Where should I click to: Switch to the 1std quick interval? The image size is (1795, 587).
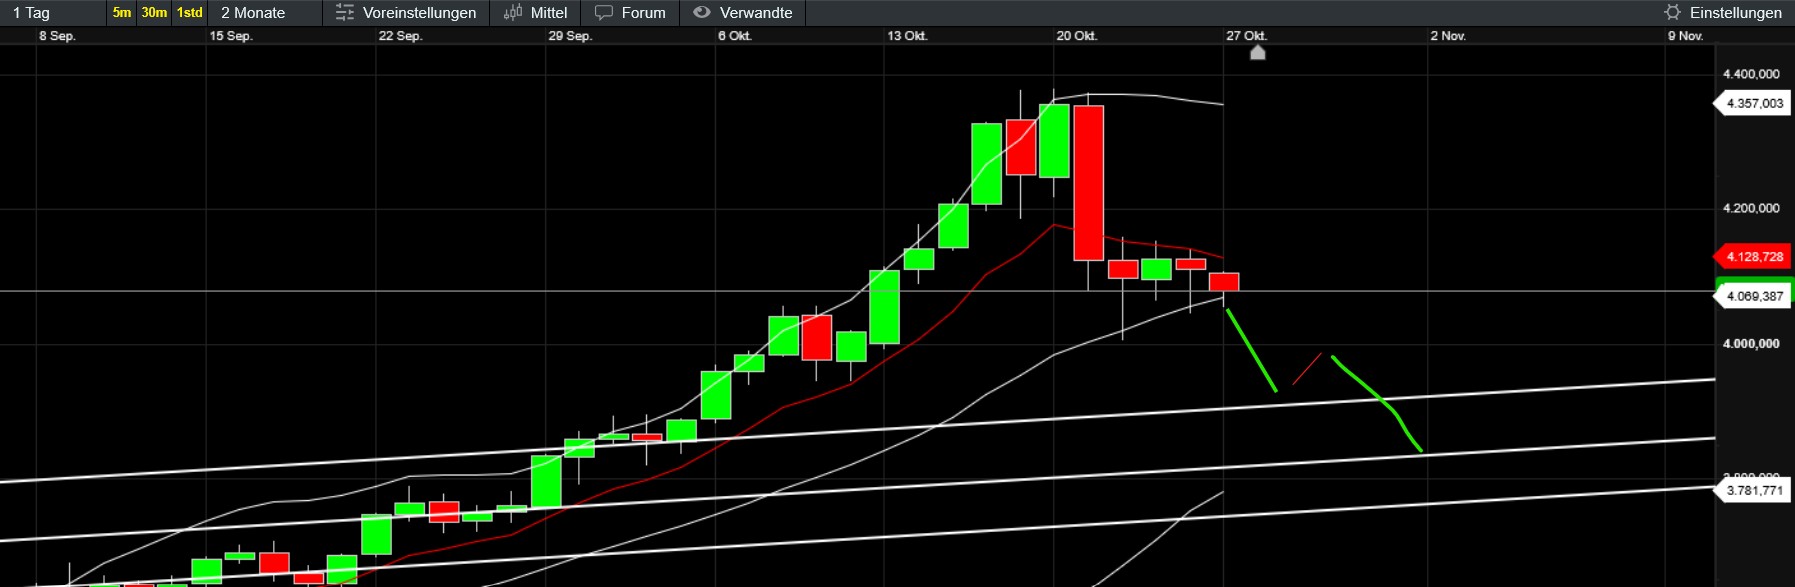(189, 13)
